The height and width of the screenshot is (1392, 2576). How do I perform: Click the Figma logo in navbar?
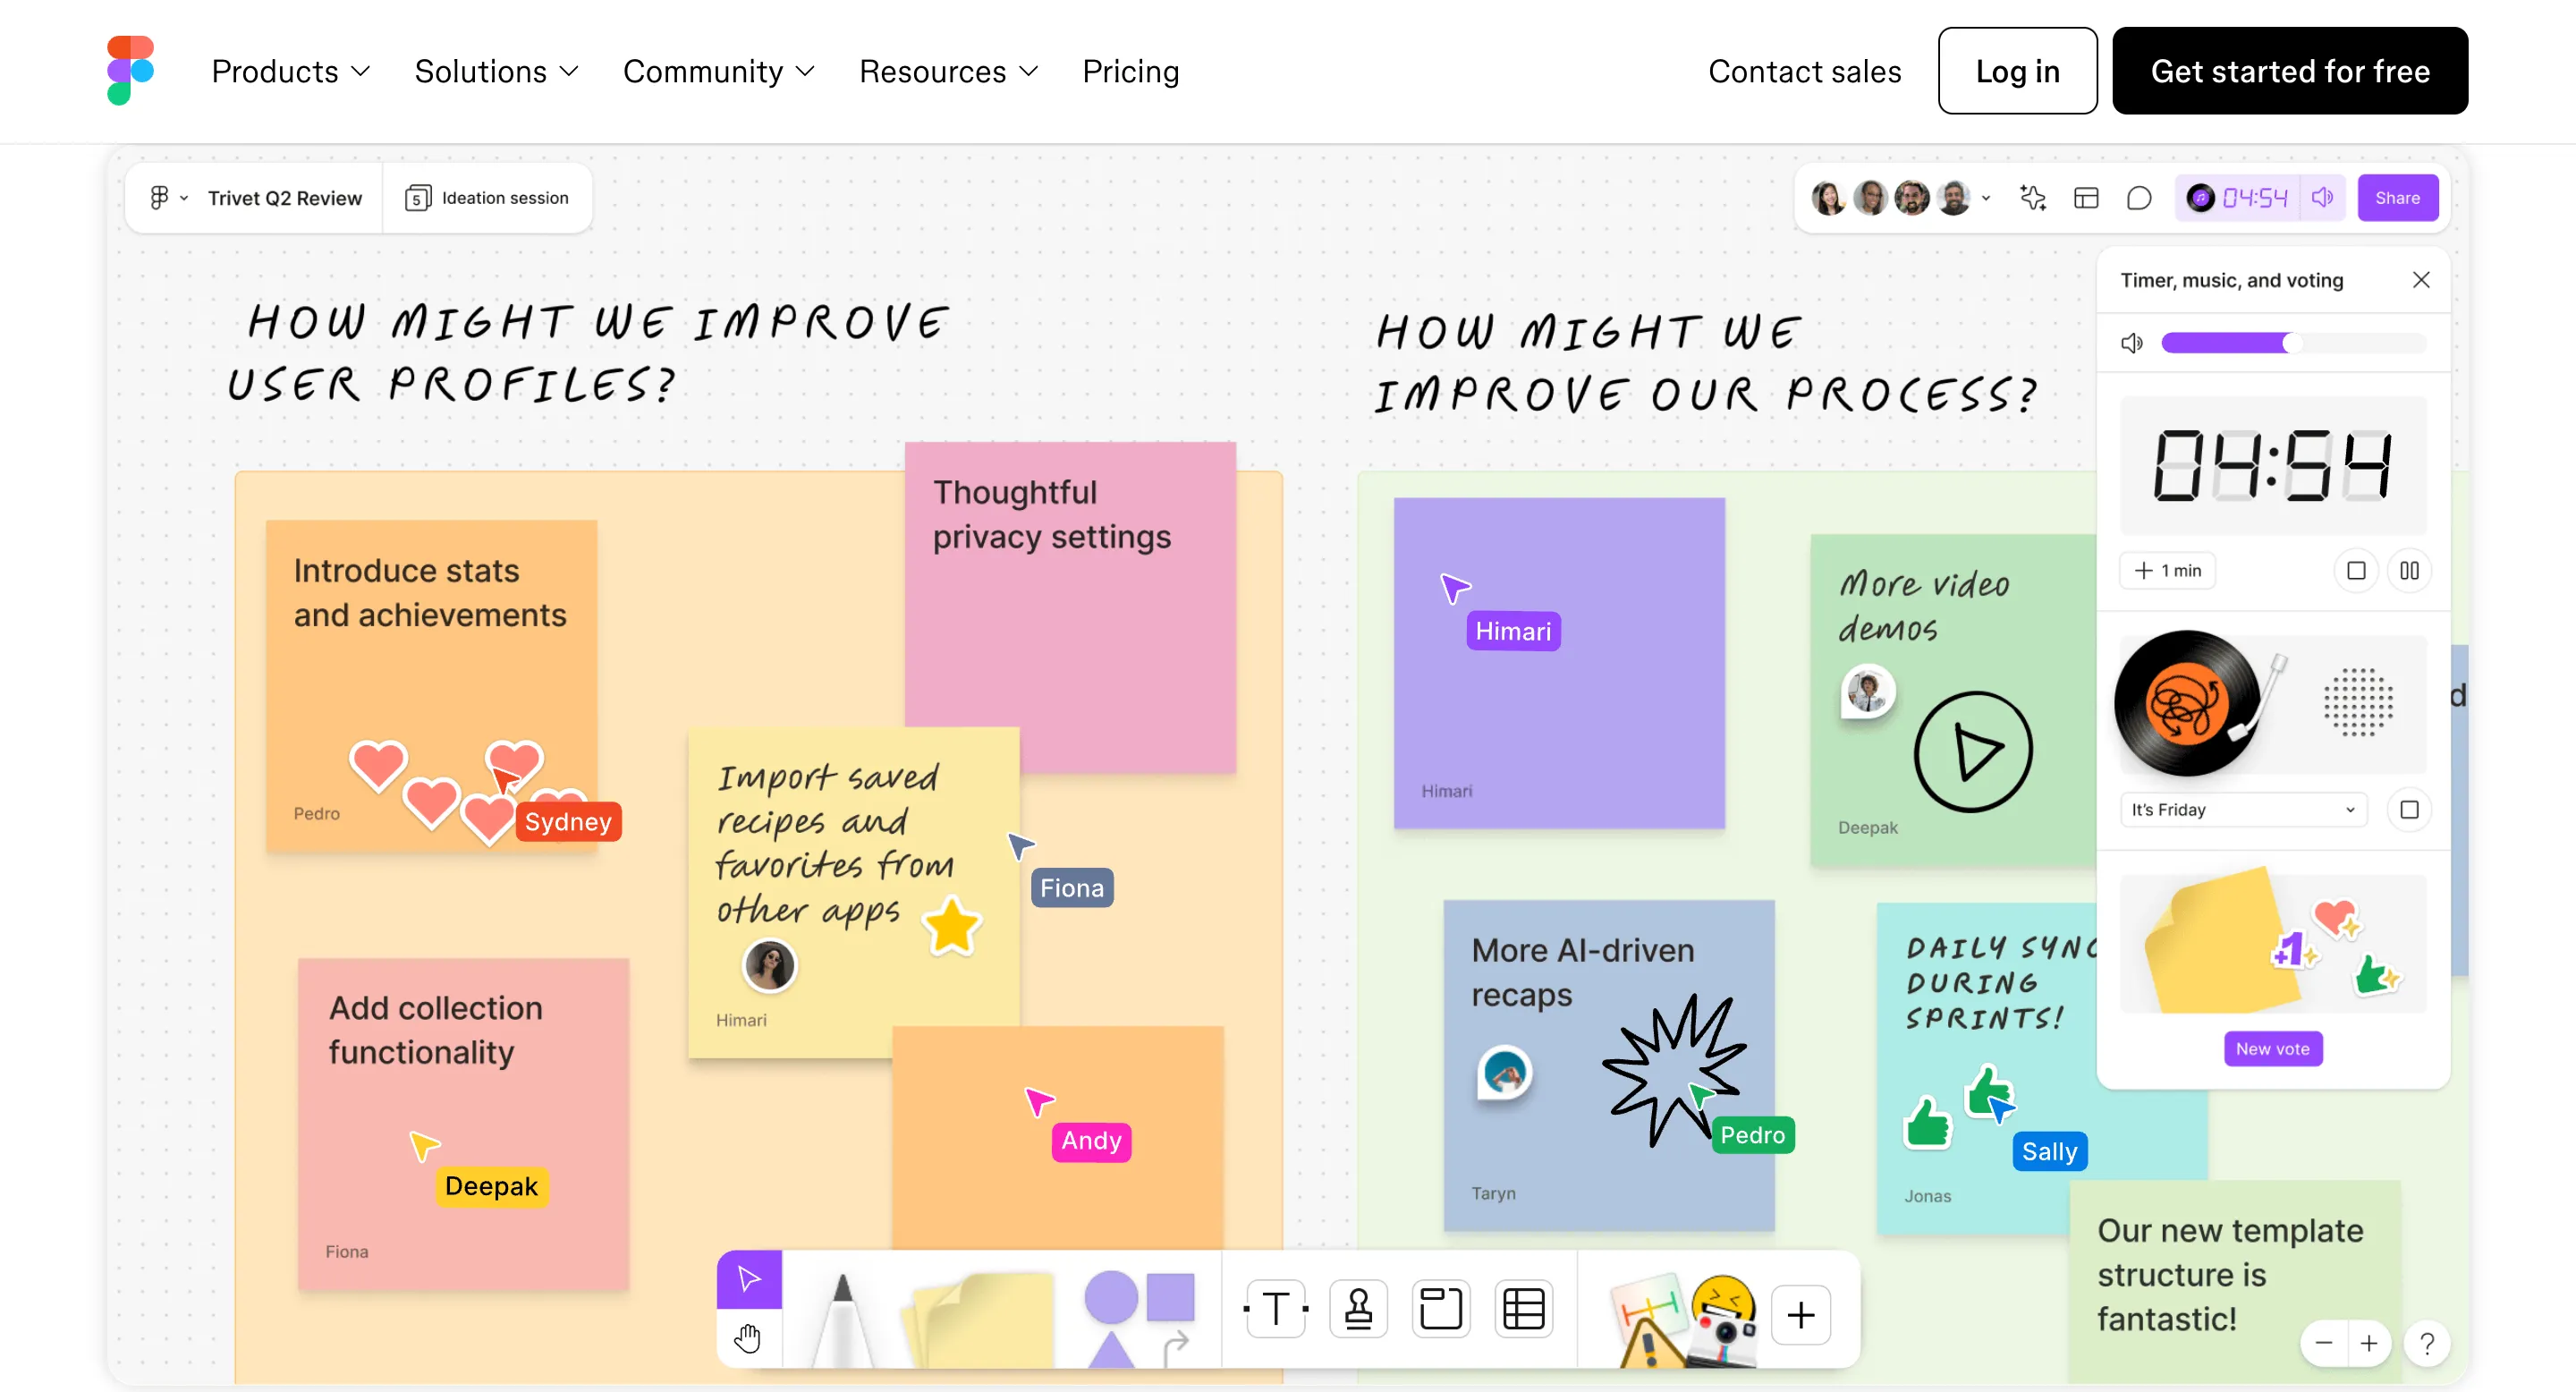130,70
